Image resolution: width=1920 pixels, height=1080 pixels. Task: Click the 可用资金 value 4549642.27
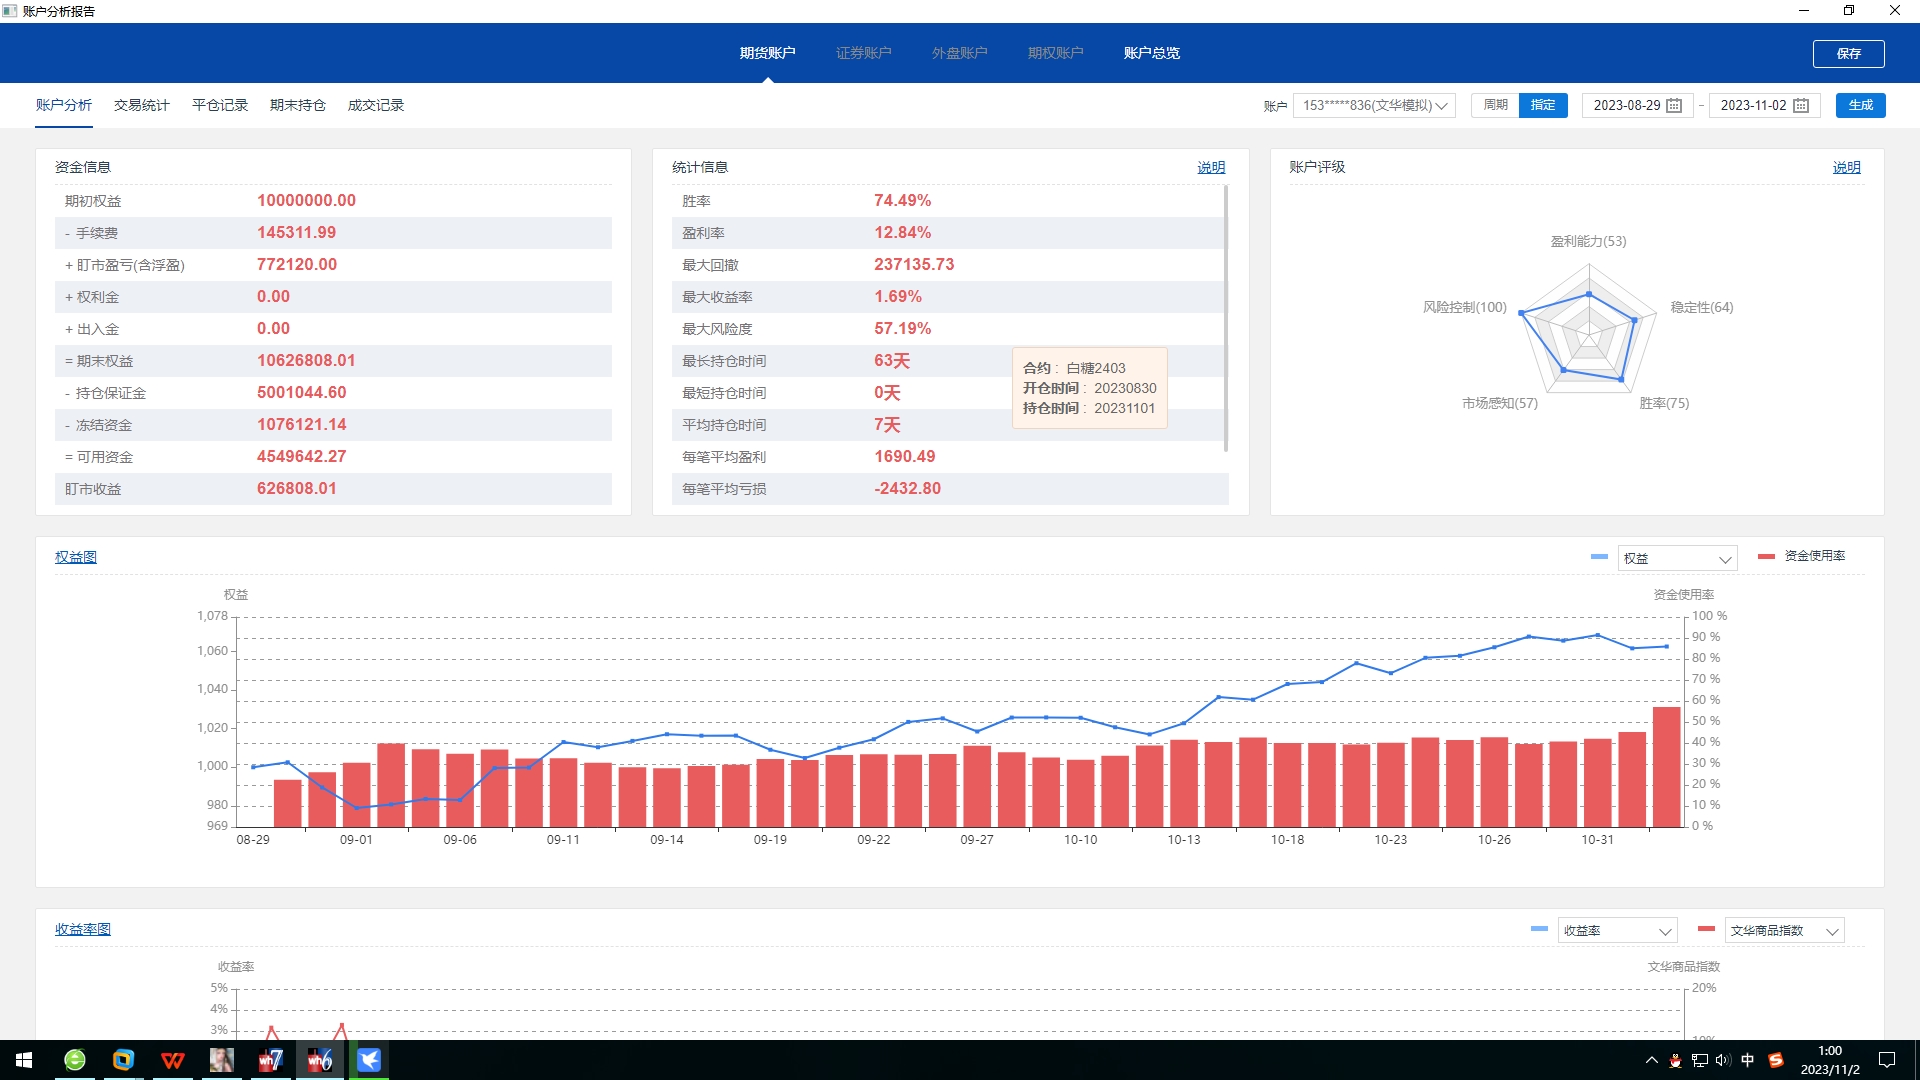tap(301, 456)
